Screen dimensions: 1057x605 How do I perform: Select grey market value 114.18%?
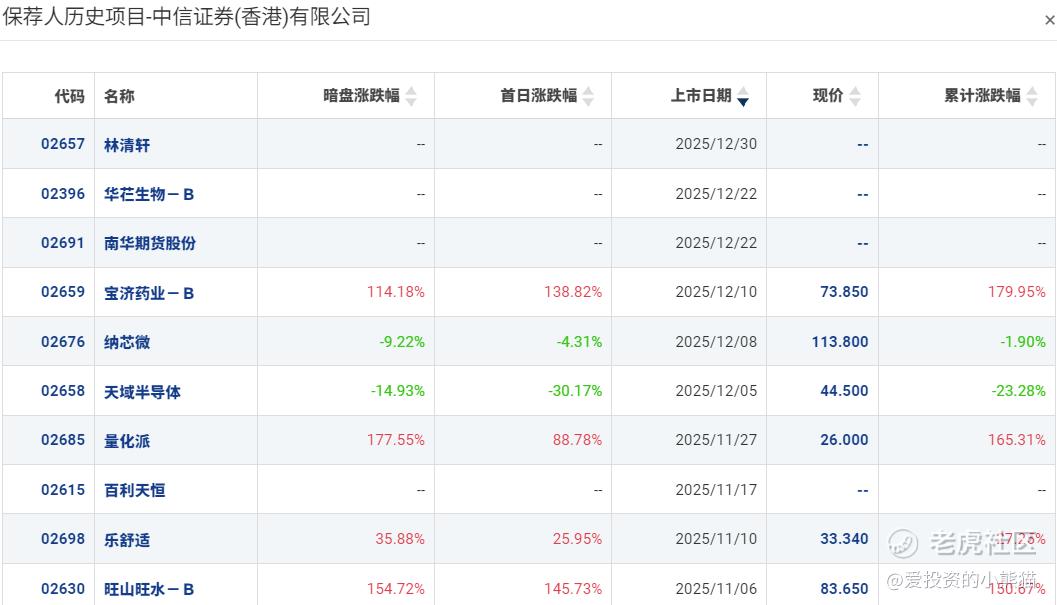(396, 291)
